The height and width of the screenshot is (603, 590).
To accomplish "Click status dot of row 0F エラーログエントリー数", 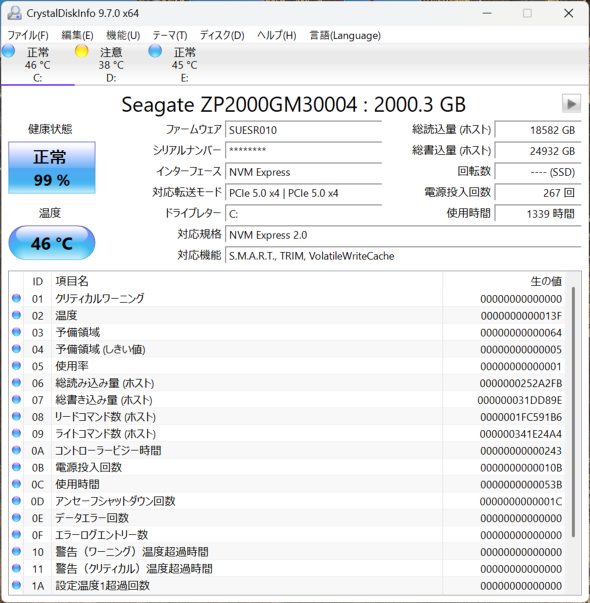I will point(16,535).
